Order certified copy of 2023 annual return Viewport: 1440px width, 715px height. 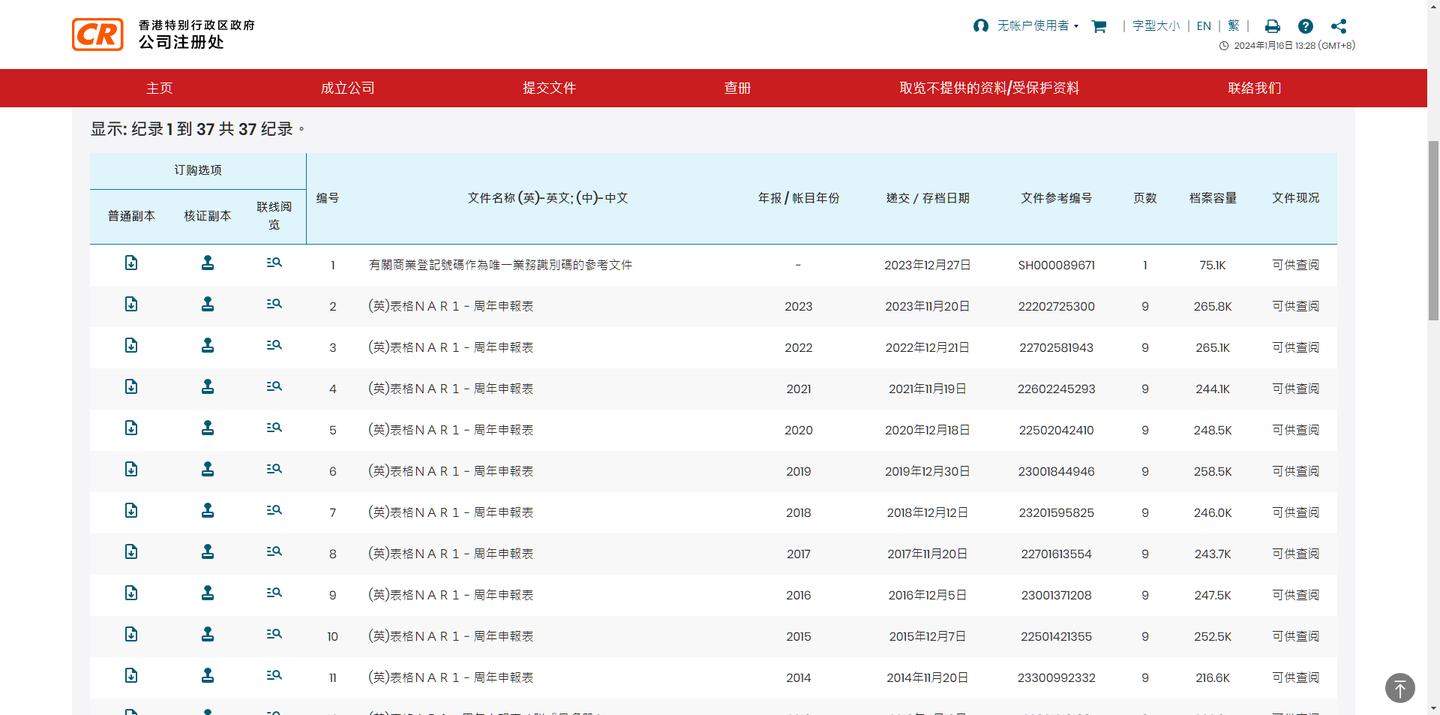(x=208, y=304)
